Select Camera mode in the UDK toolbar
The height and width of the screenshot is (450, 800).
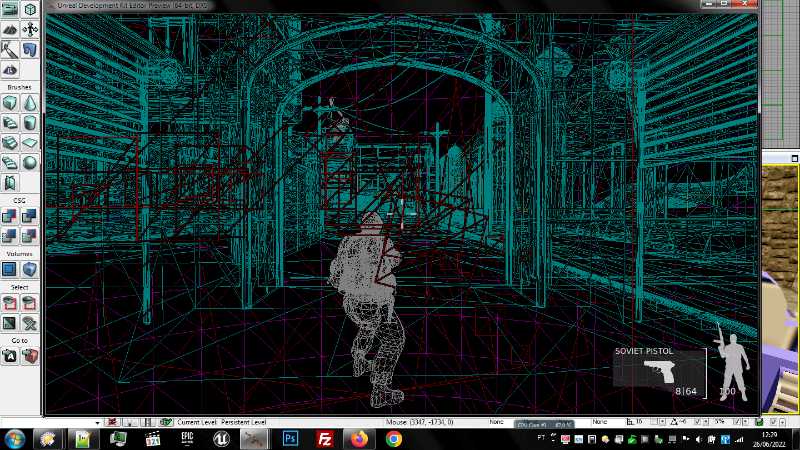tap(10, 10)
